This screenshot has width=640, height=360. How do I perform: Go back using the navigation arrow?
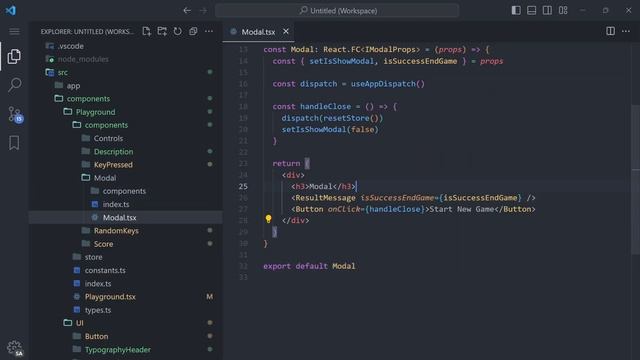pos(187,11)
